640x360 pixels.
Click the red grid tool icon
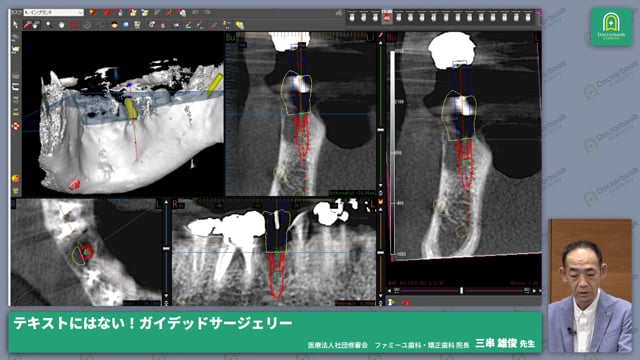73,25
